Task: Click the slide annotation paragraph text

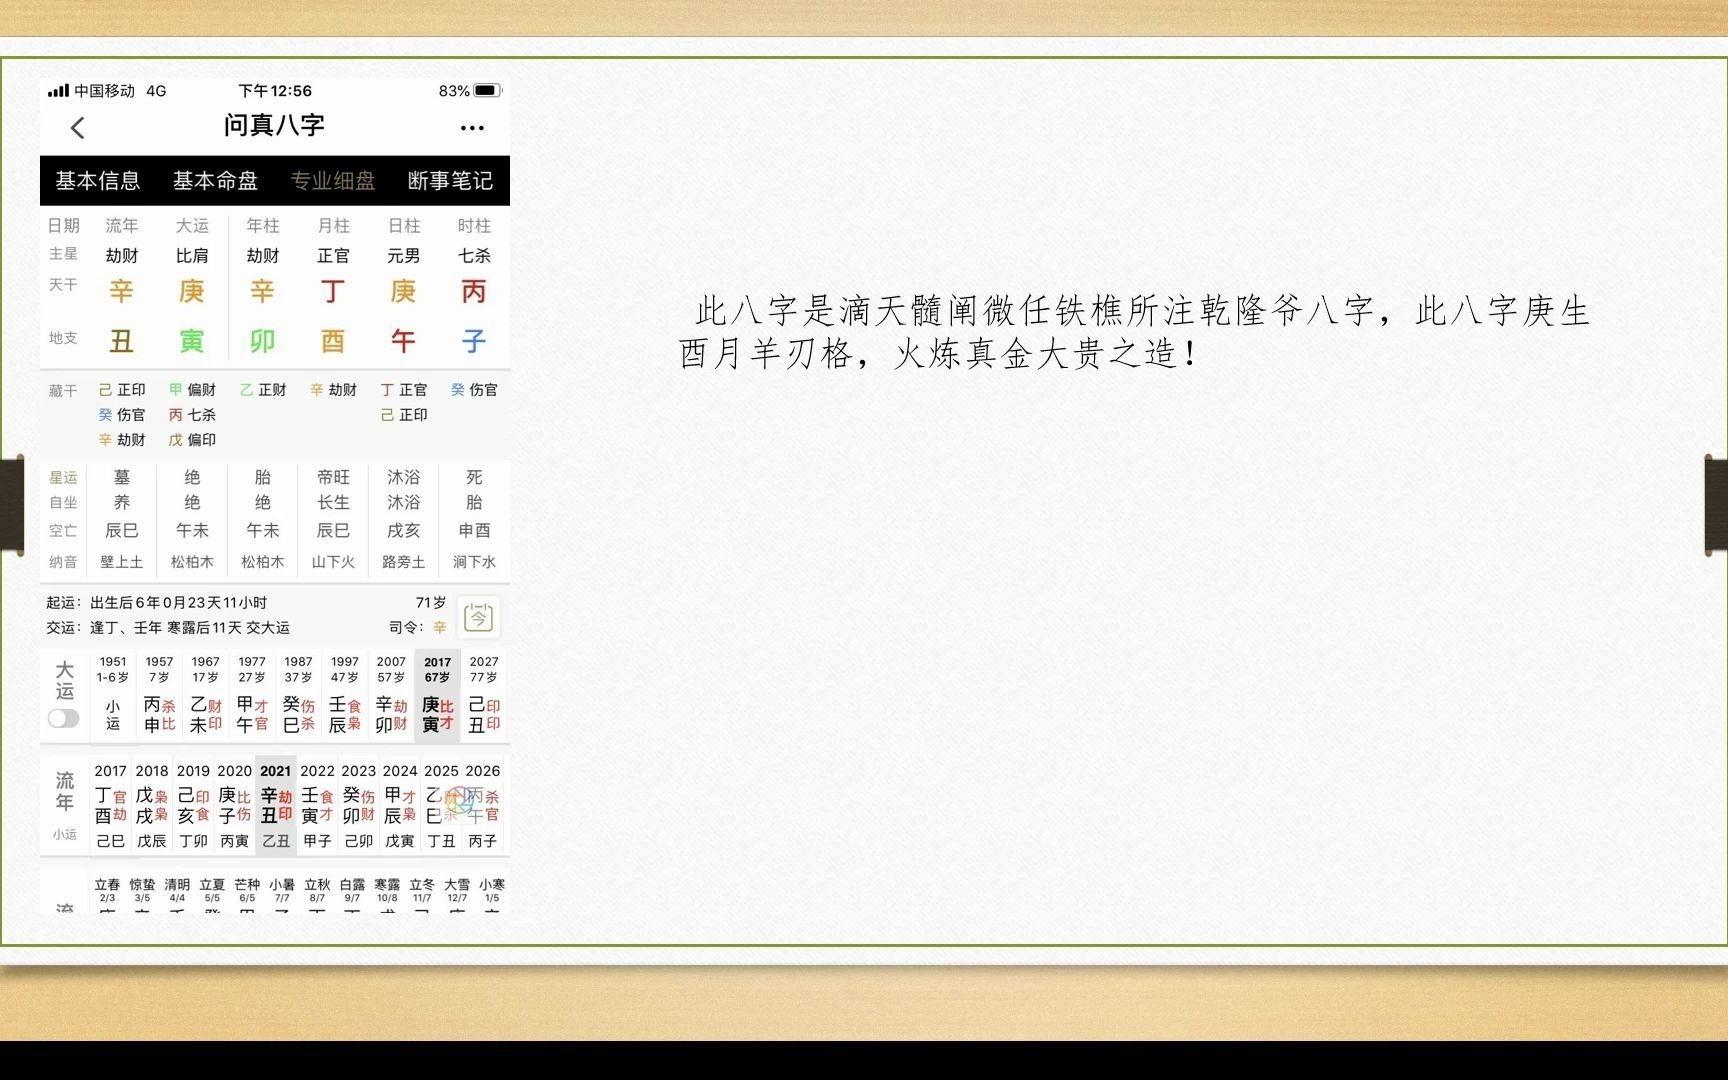Action: (1134, 332)
